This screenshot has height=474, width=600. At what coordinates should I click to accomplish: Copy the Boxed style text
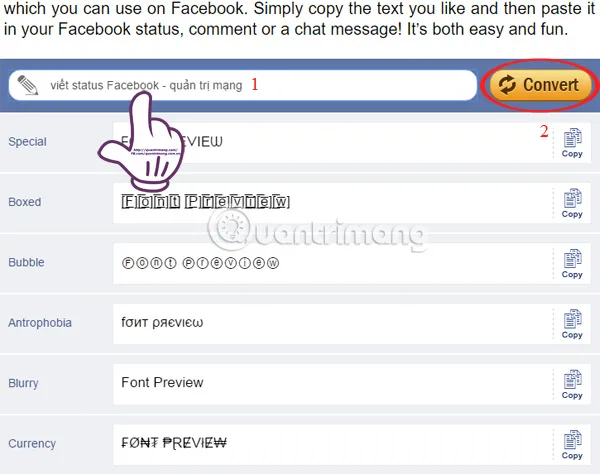pos(572,203)
